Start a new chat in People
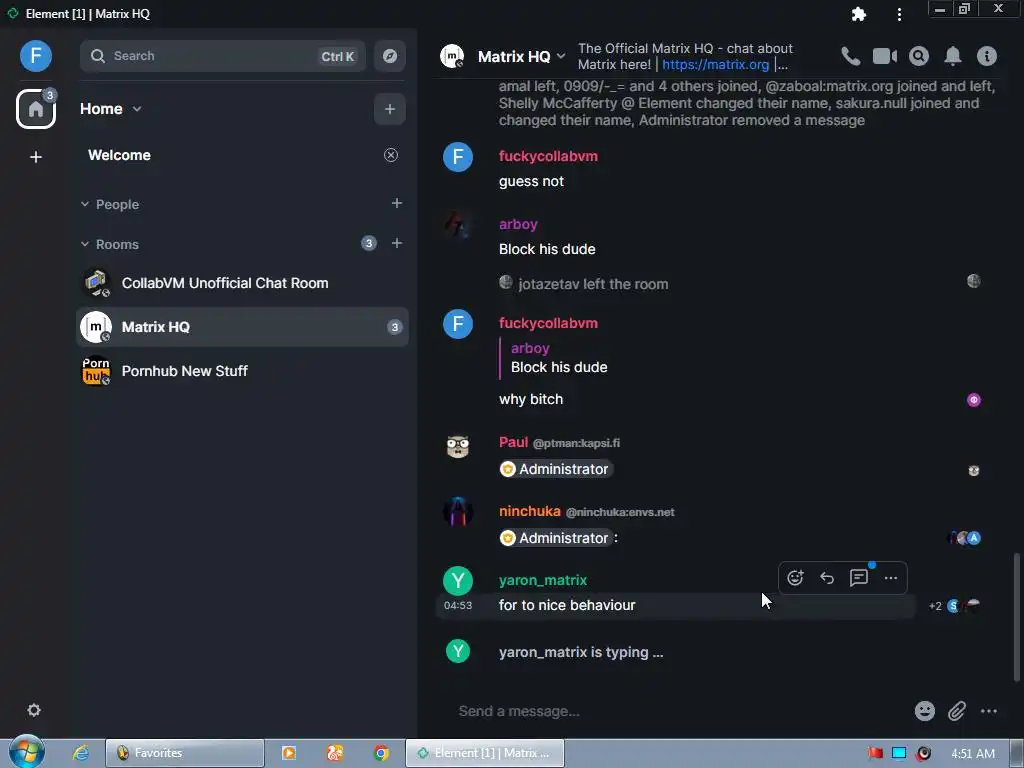 [x=396, y=203]
